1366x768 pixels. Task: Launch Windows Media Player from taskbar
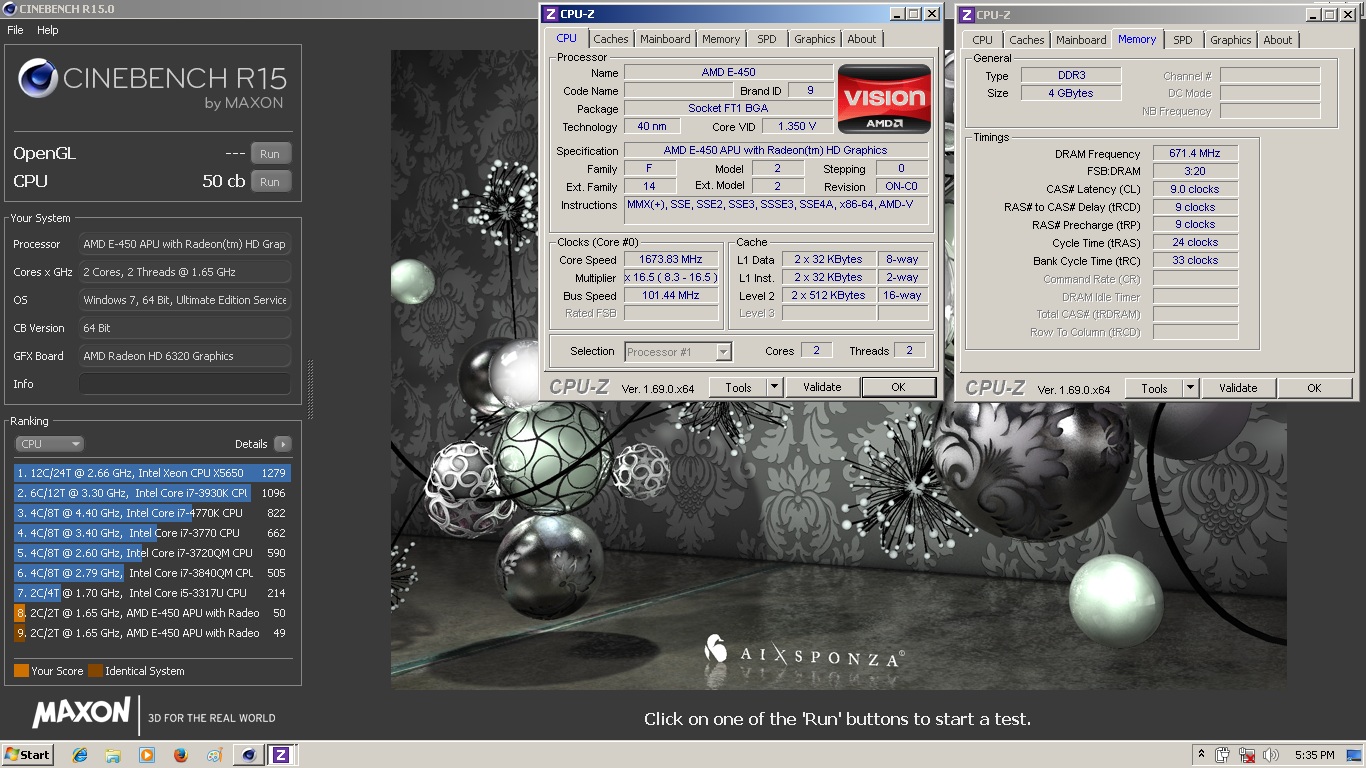click(x=147, y=755)
